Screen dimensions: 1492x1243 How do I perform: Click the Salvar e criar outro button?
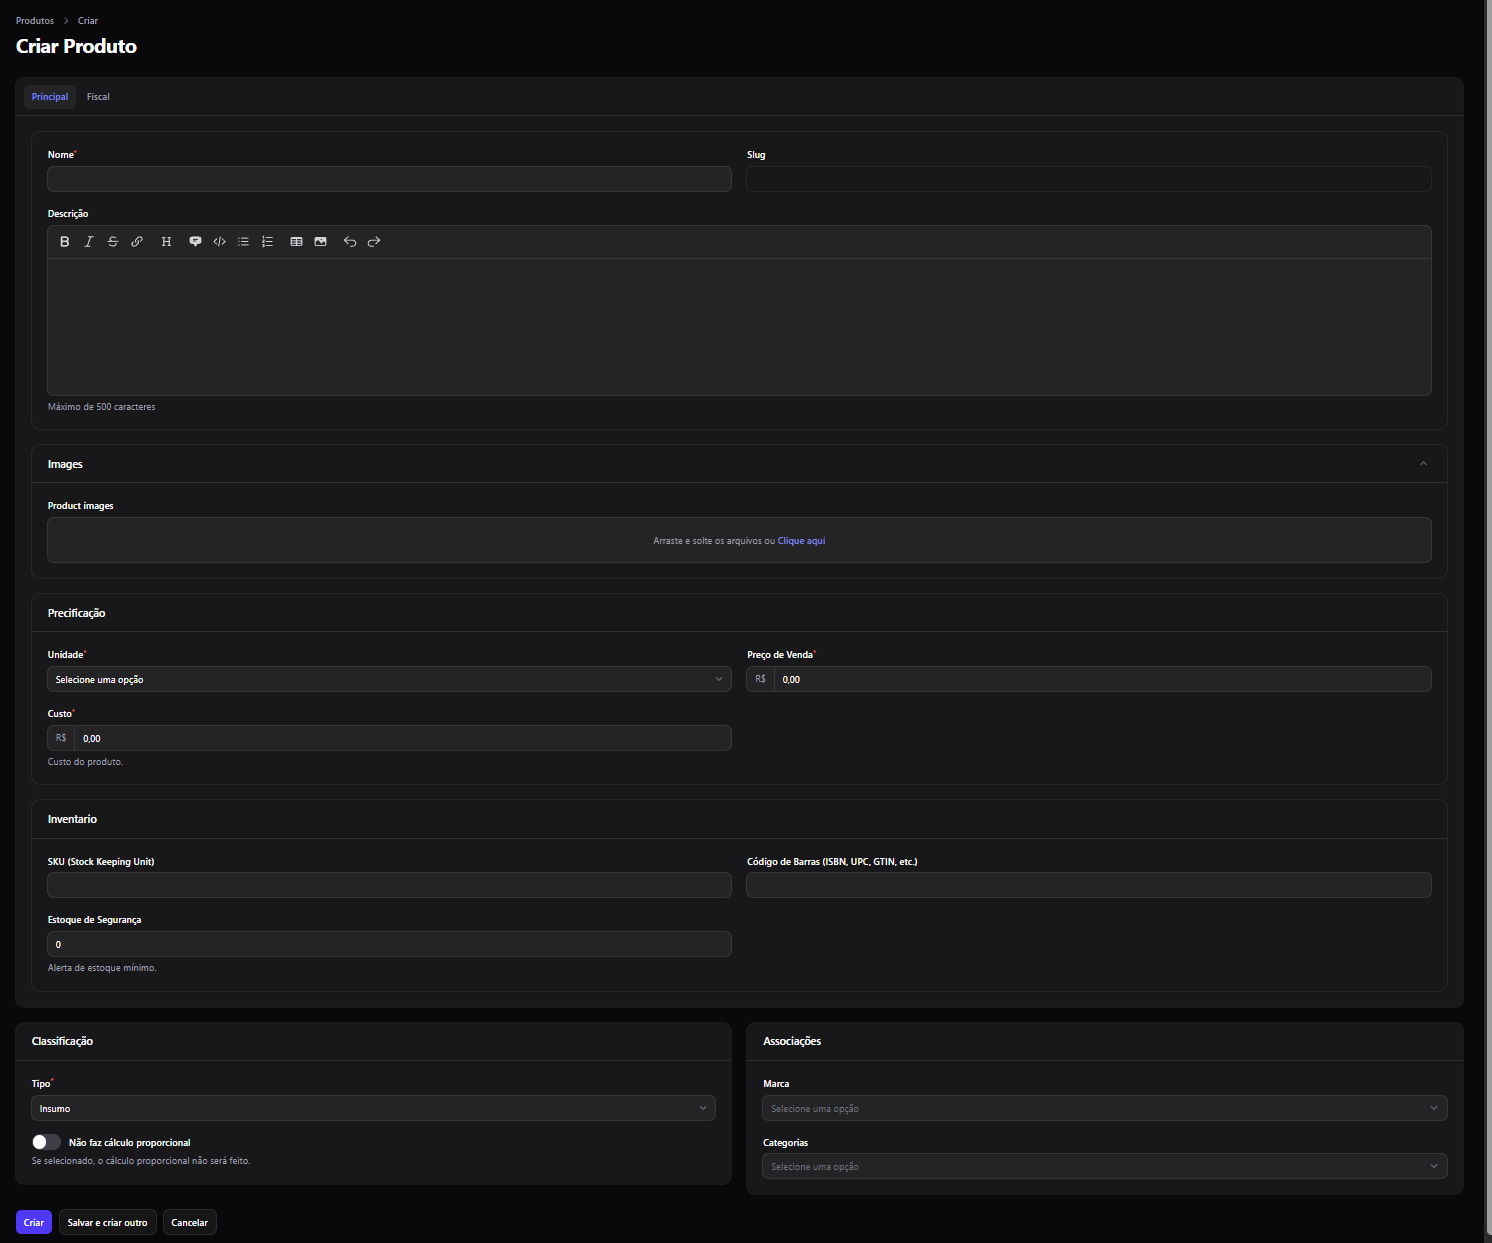108,1222
